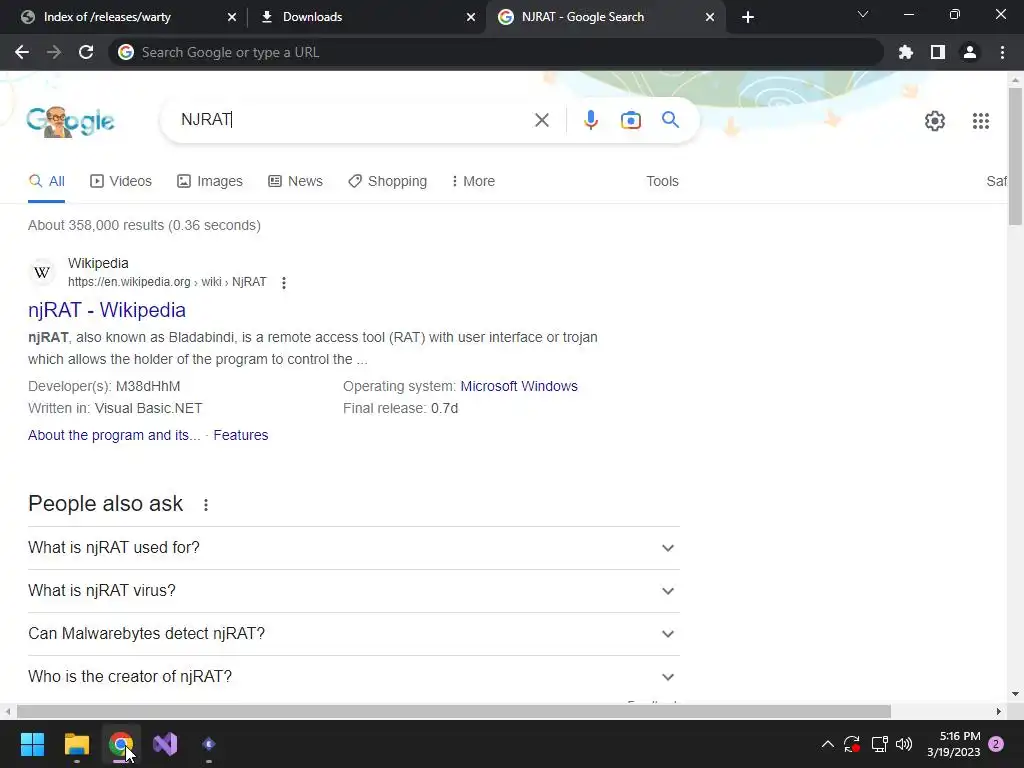The width and height of the screenshot is (1024, 768).
Task: Open the Chrome three-dot menu
Action: pos(1002,52)
